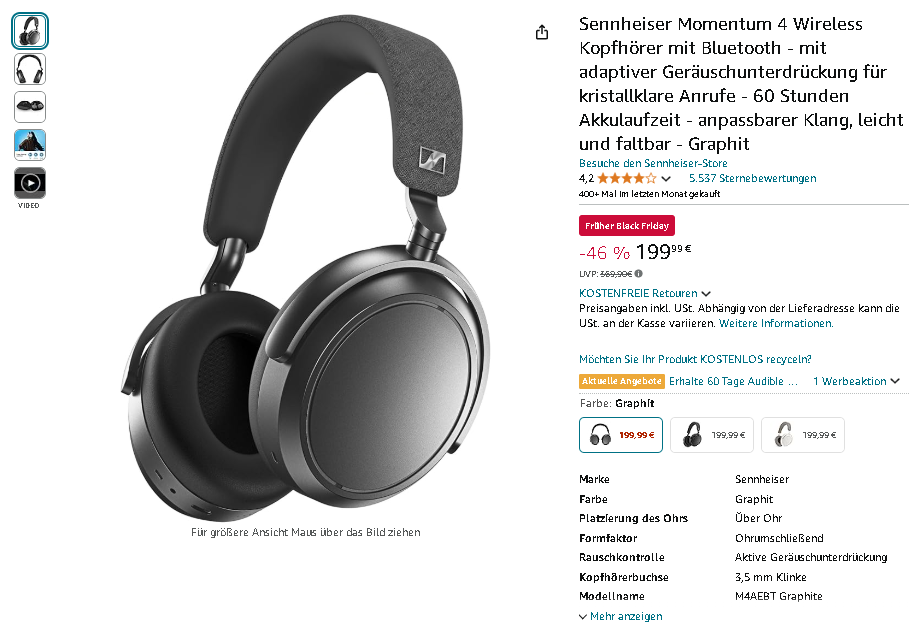
Task: Select the lifestyle photo thumbnail
Action: point(29,145)
